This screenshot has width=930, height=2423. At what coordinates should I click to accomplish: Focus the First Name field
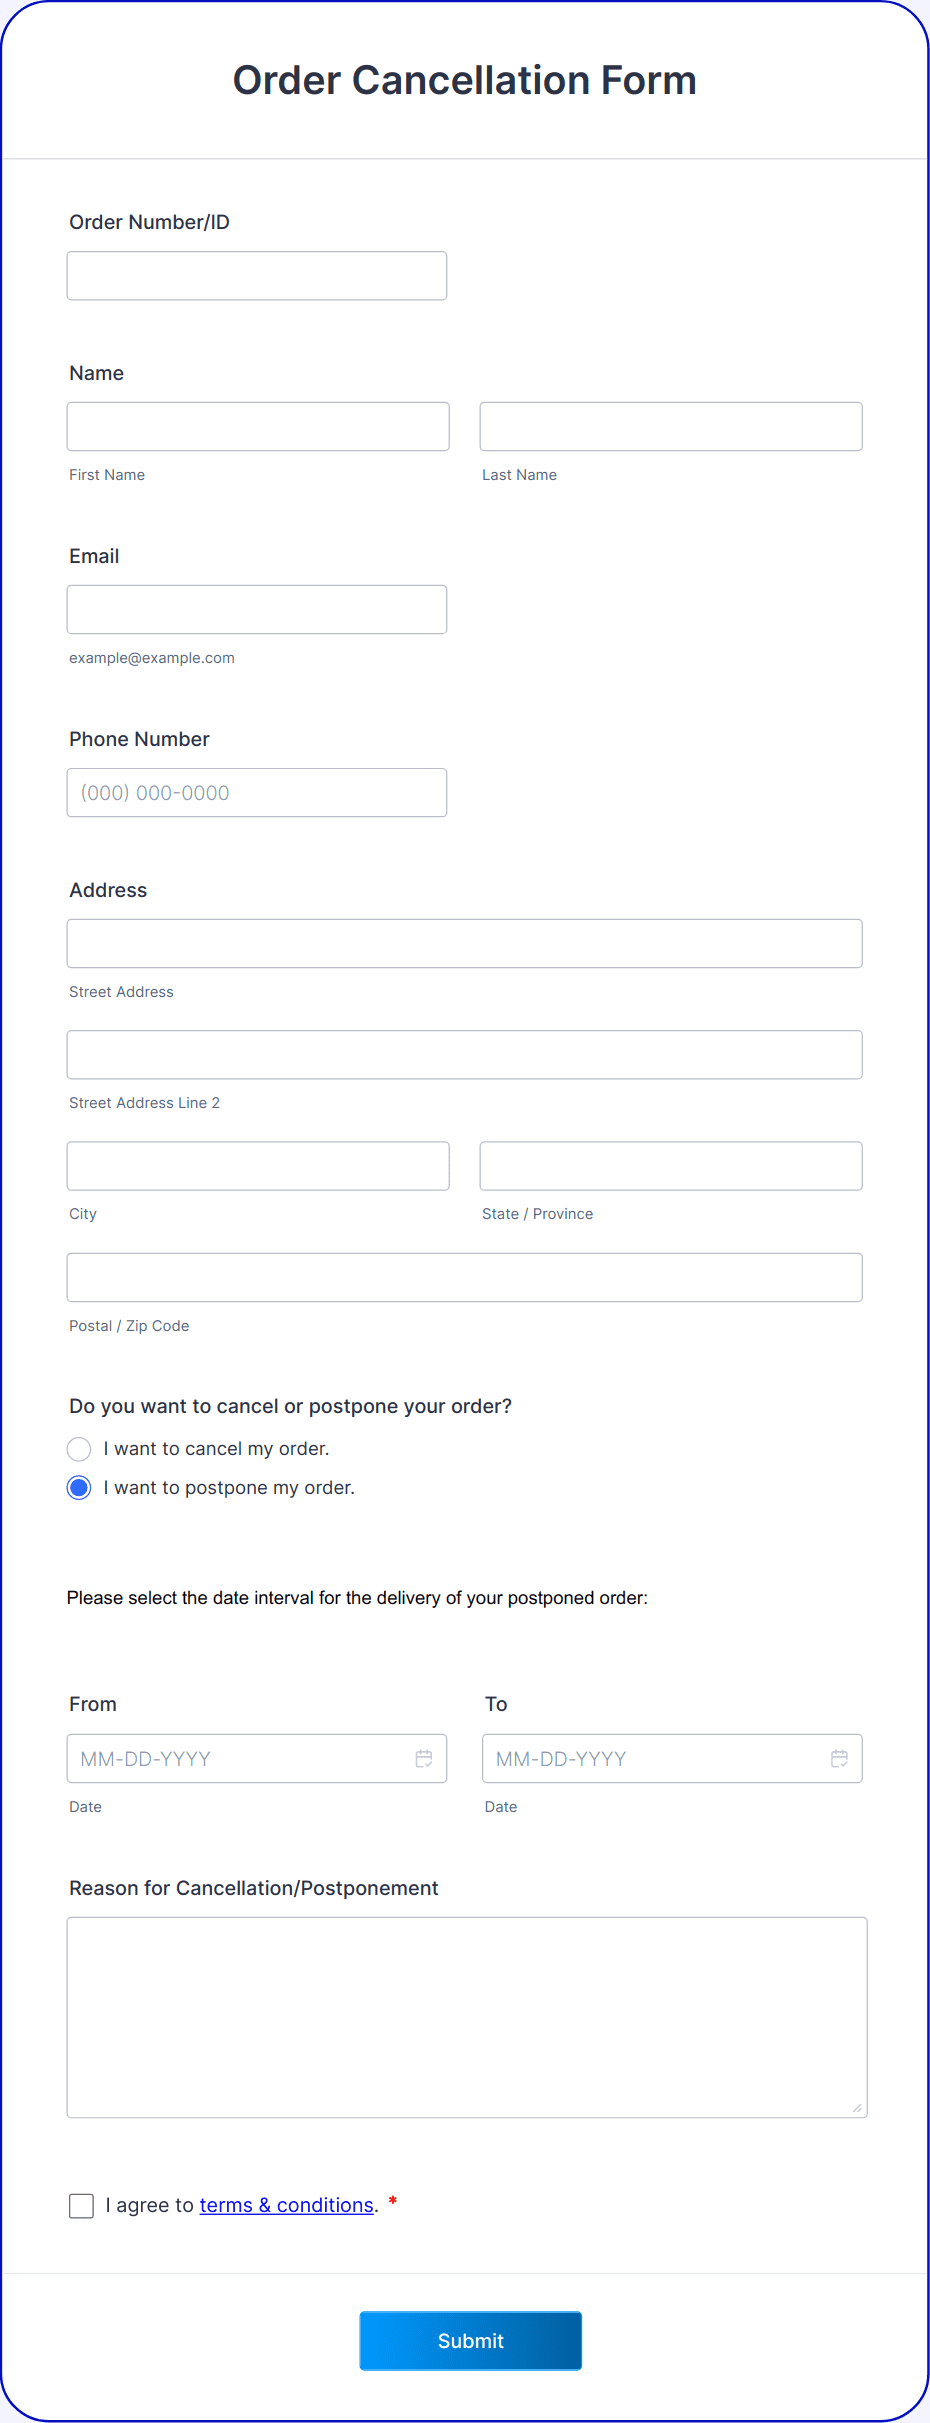coord(257,426)
